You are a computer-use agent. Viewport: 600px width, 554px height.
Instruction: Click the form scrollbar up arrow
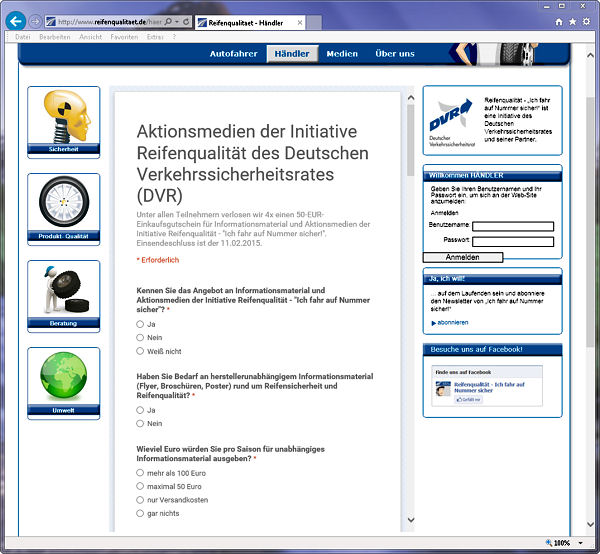(x=411, y=98)
